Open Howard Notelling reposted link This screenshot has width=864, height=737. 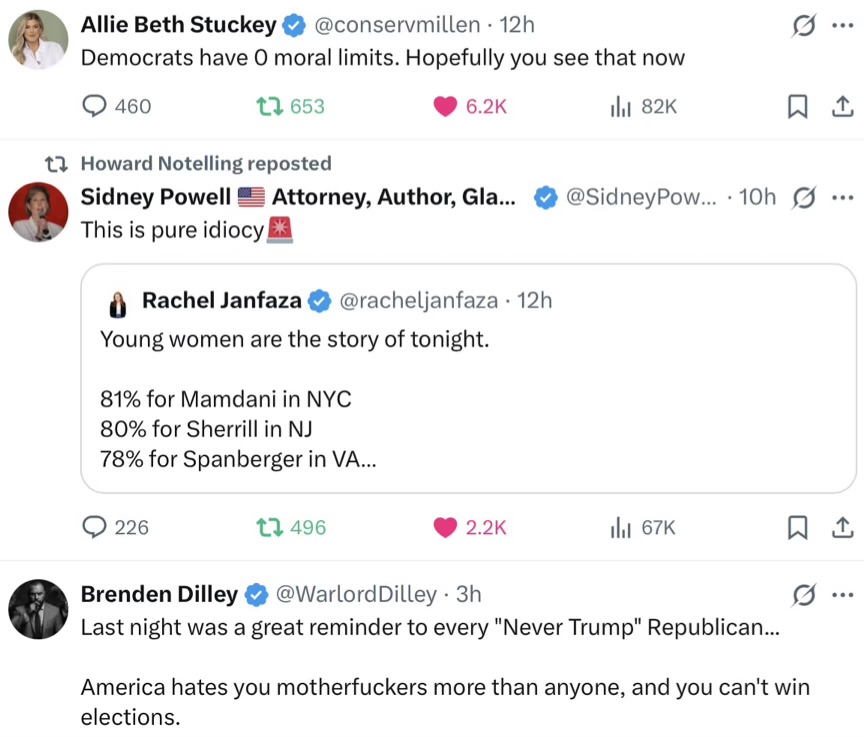[205, 163]
